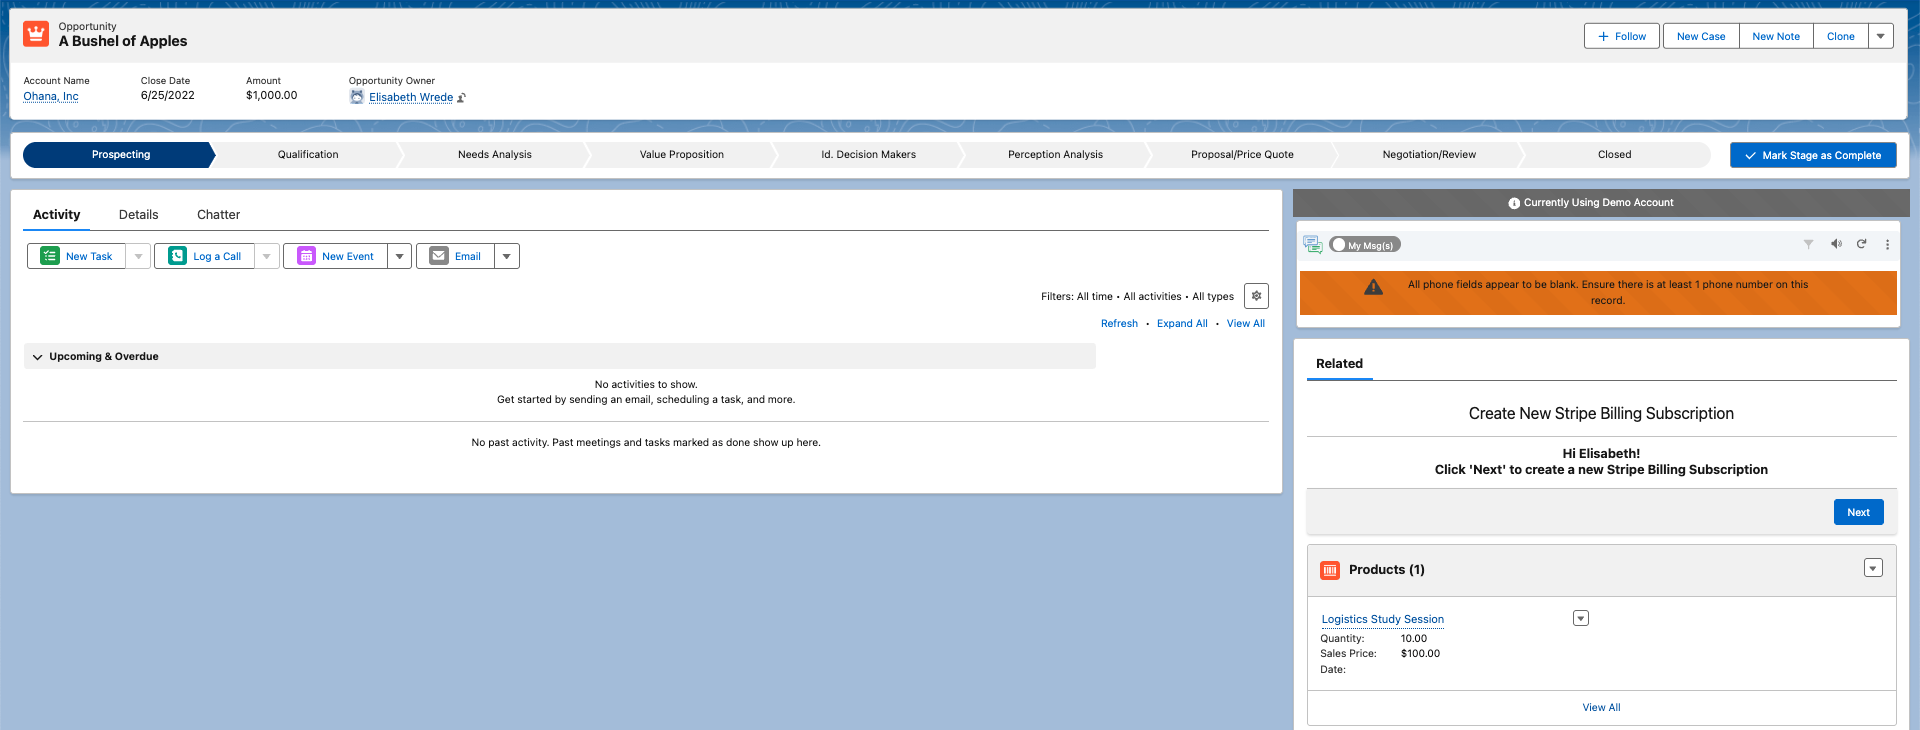Viewport: 1920px width, 730px height.
Task: Select the Proposal/Price Quote stage
Action: point(1243,155)
